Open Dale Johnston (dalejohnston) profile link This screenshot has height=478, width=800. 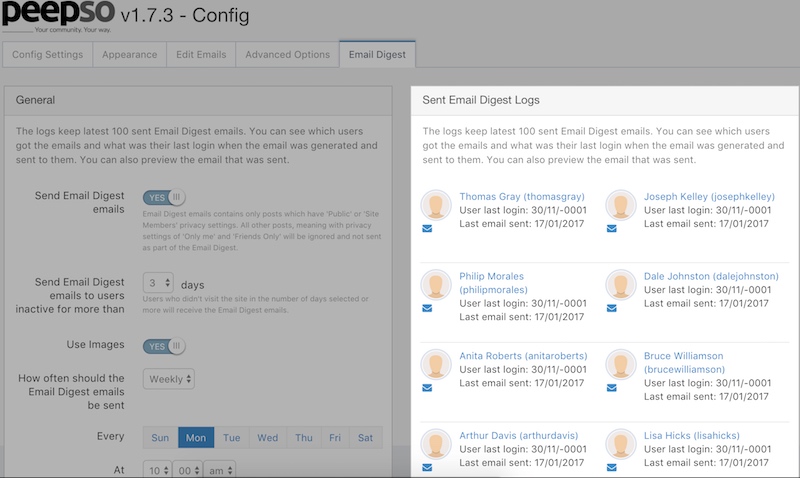pyautogui.click(x=711, y=276)
